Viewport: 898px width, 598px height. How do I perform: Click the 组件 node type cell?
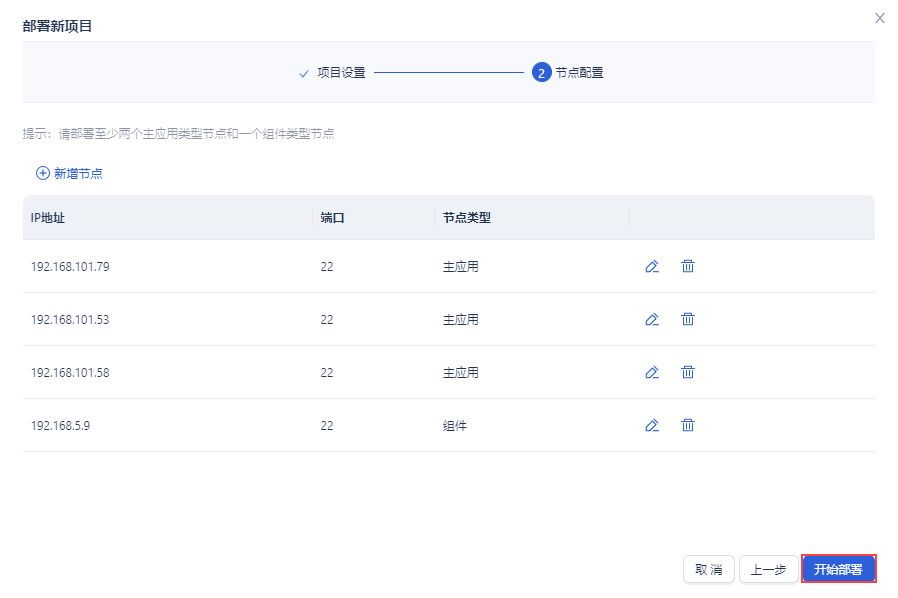point(454,425)
